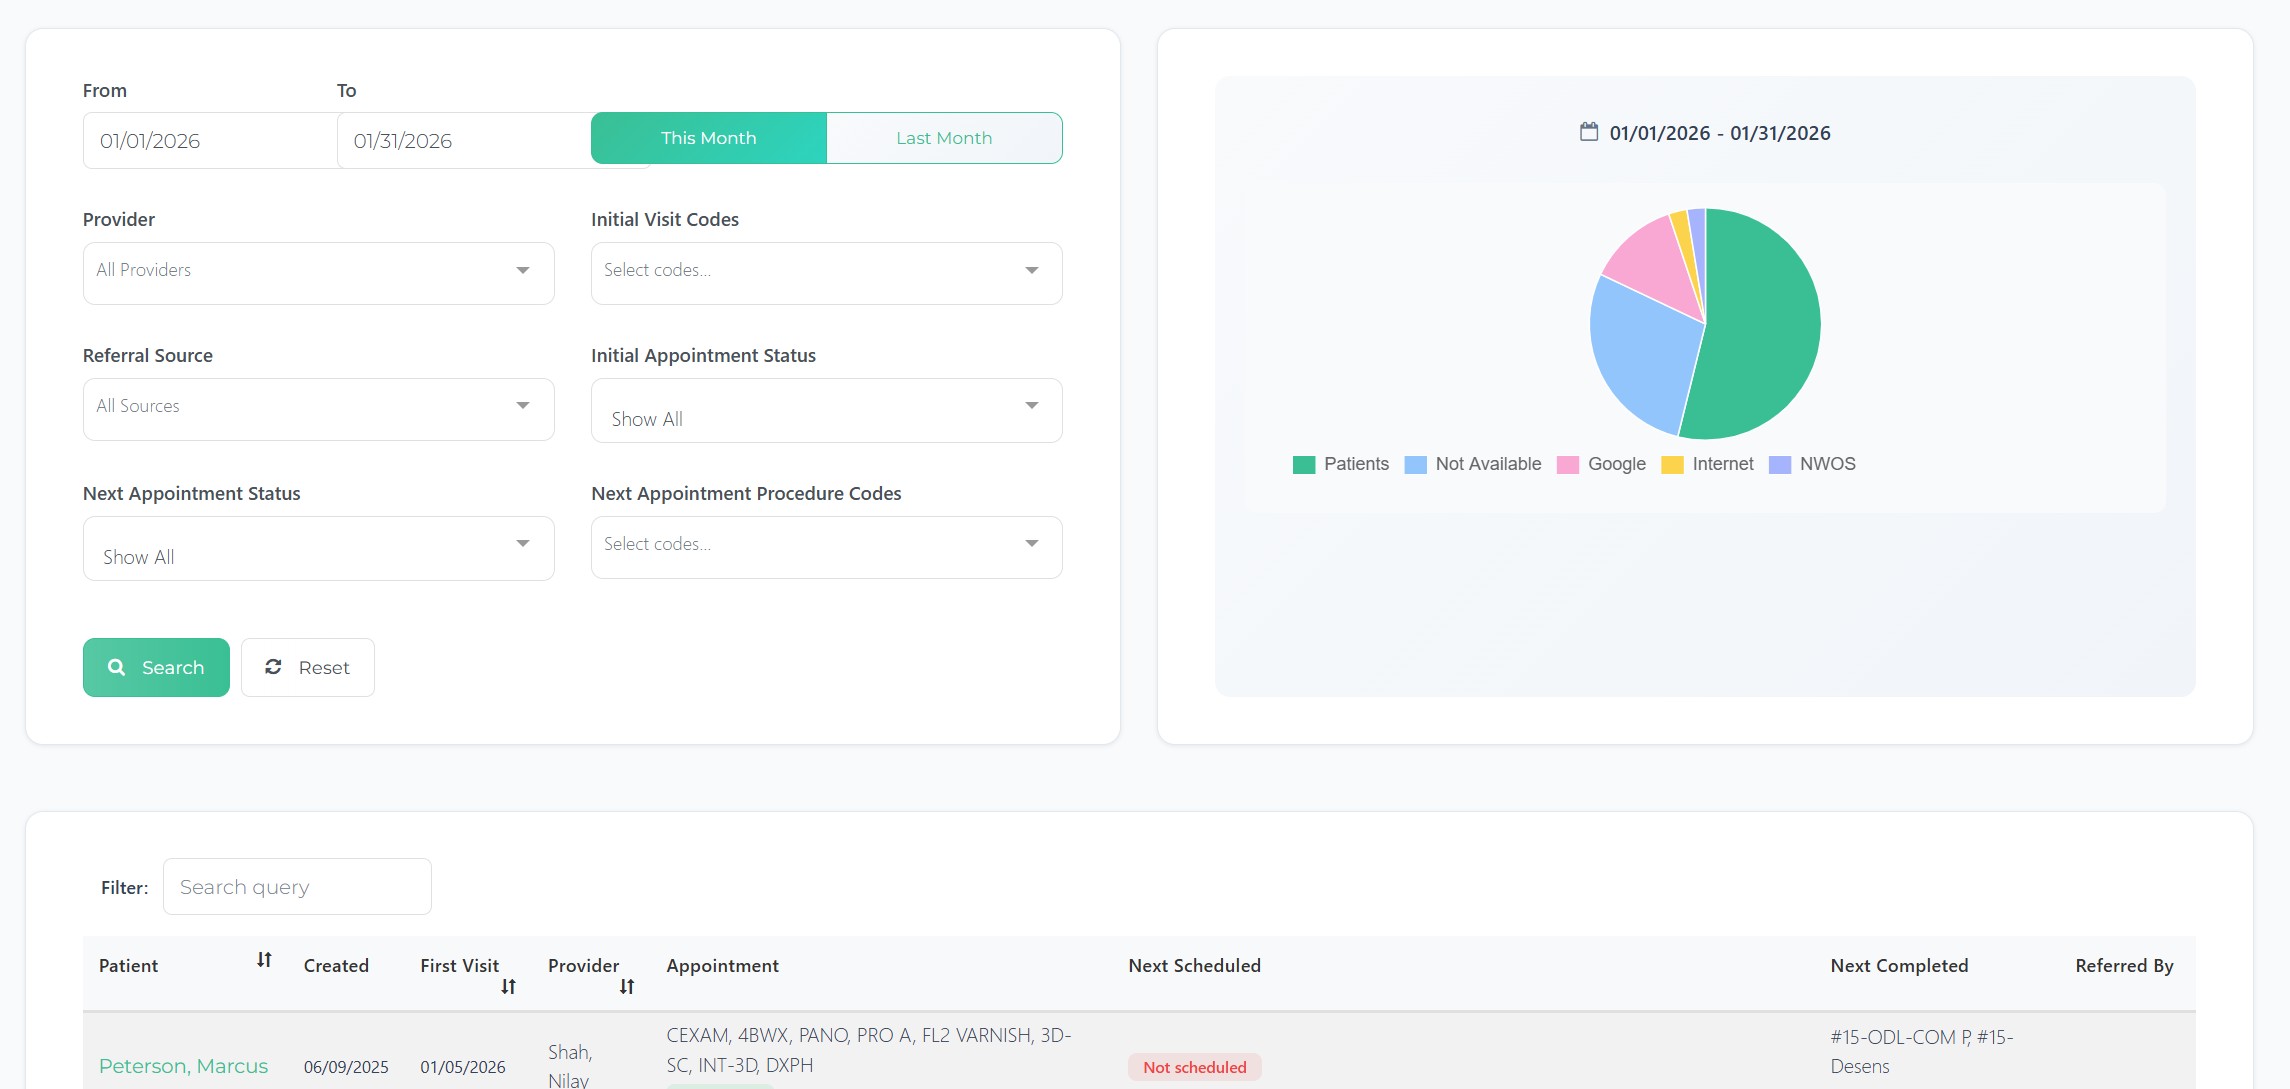
Task: Sort table by First Visit icon
Action: (508, 987)
